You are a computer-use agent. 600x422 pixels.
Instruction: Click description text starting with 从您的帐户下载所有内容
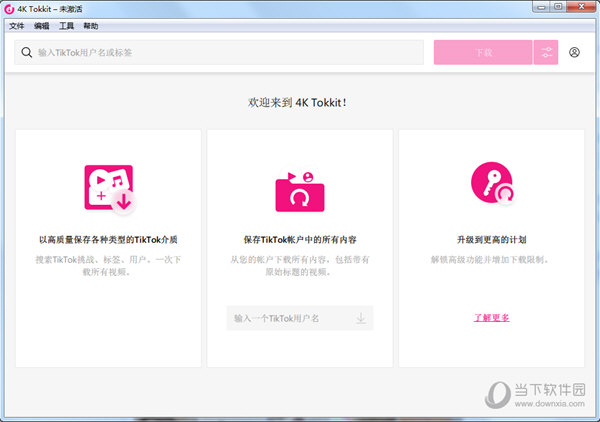(300, 266)
